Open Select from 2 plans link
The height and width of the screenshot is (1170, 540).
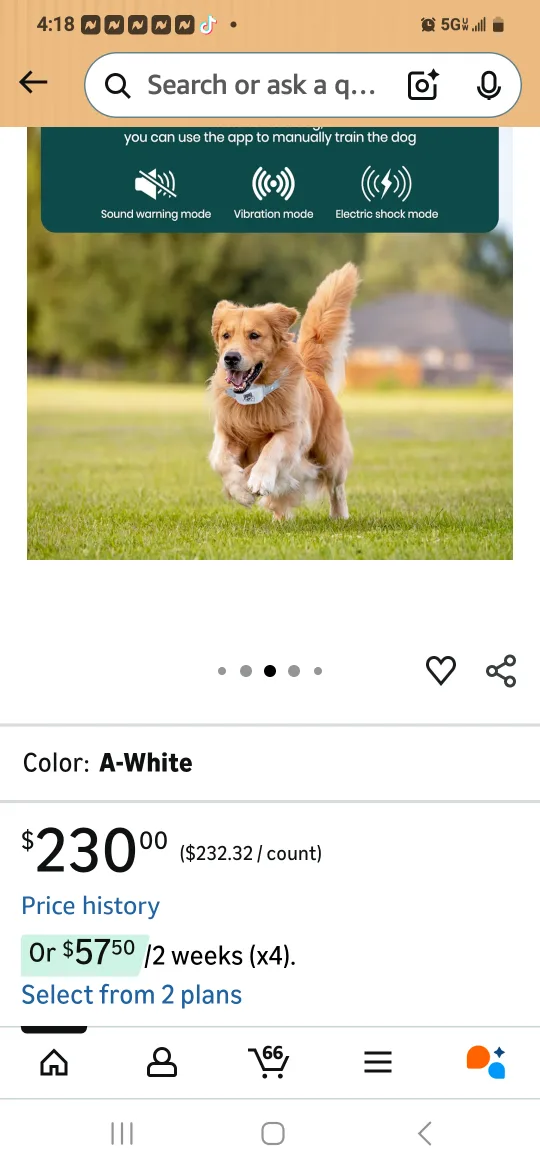tap(131, 994)
